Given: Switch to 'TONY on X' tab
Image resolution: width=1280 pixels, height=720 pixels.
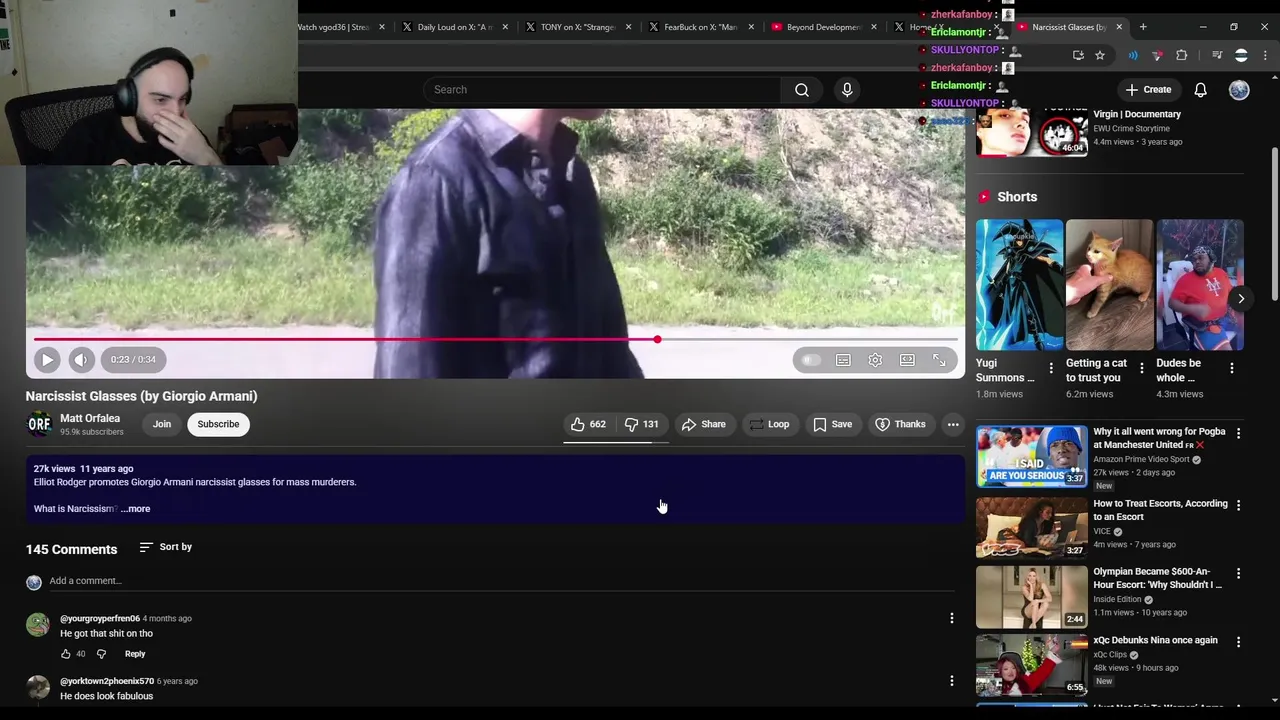Looking at the screenshot, I should click(x=577, y=27).
